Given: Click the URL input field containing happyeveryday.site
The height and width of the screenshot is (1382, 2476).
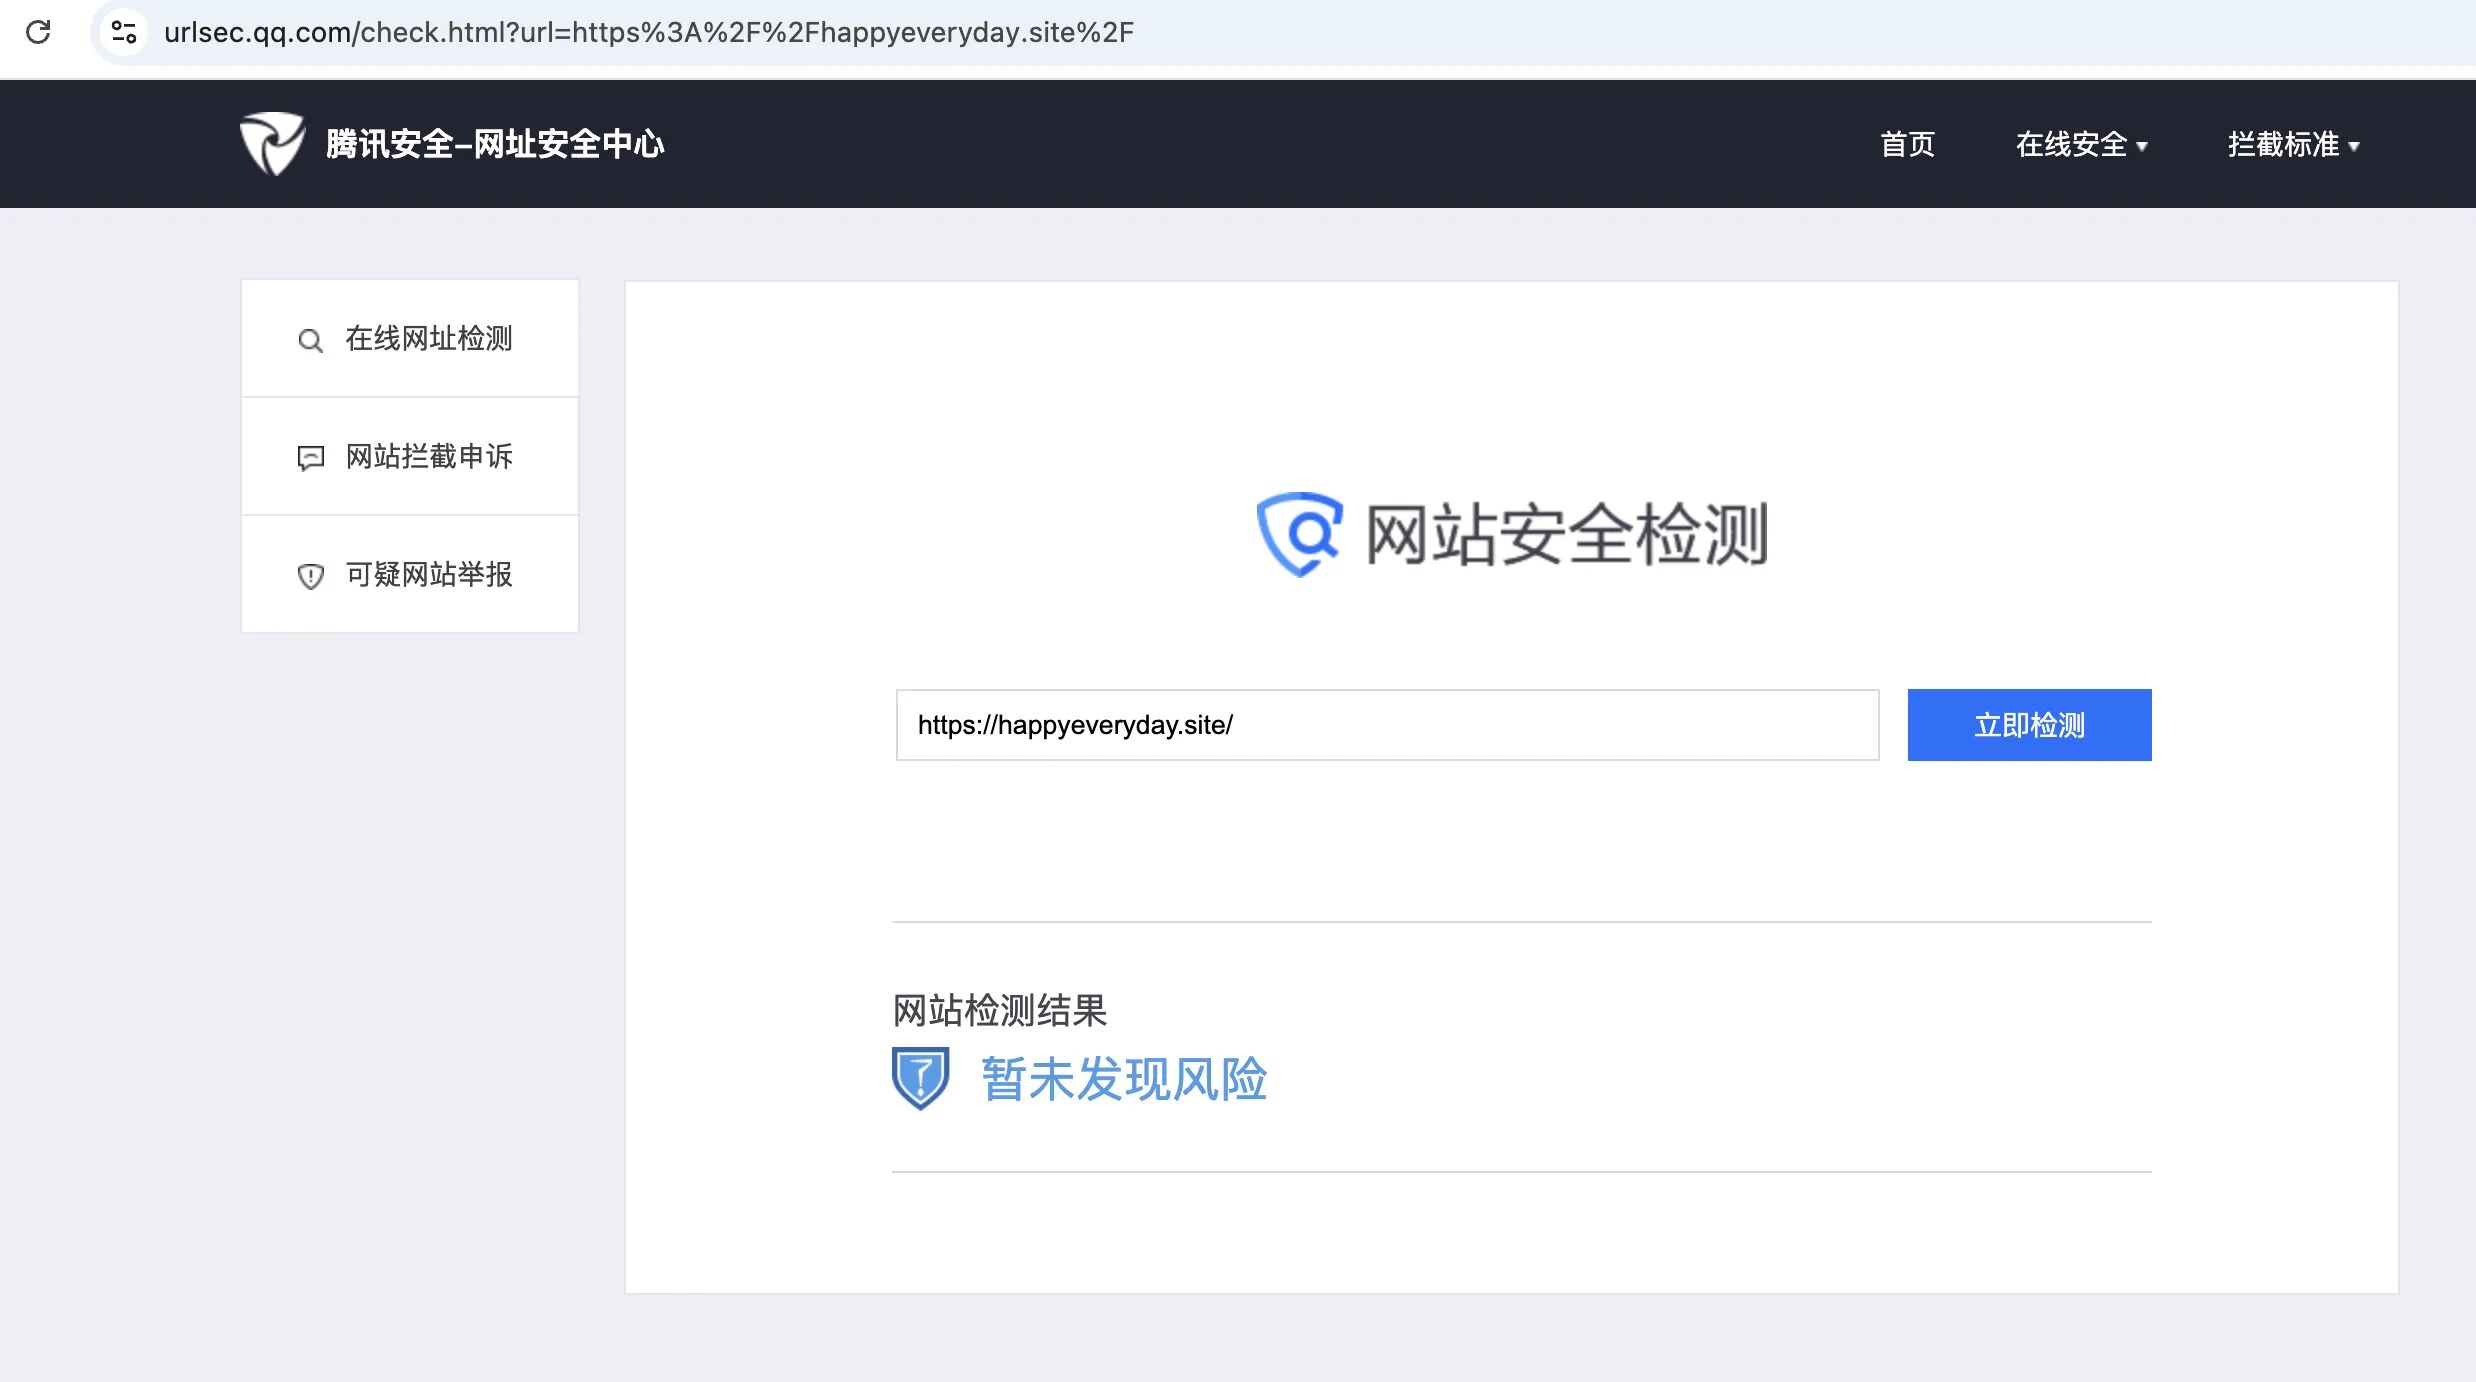Looking at the screenshot, I should 1386,725.
